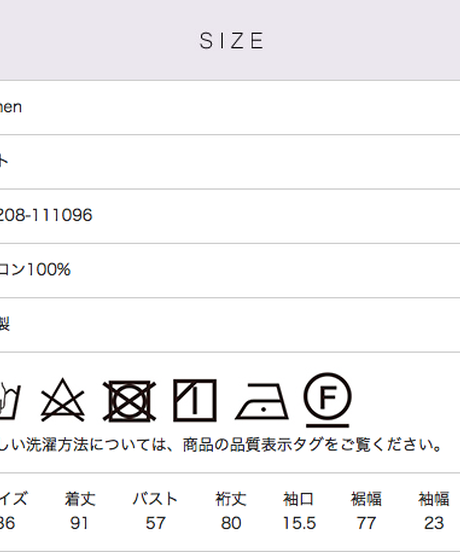This screenshot has height=552, width=460.
Task: Click the do-not-bleach triangle icon
Action: (x=63, y=400)
